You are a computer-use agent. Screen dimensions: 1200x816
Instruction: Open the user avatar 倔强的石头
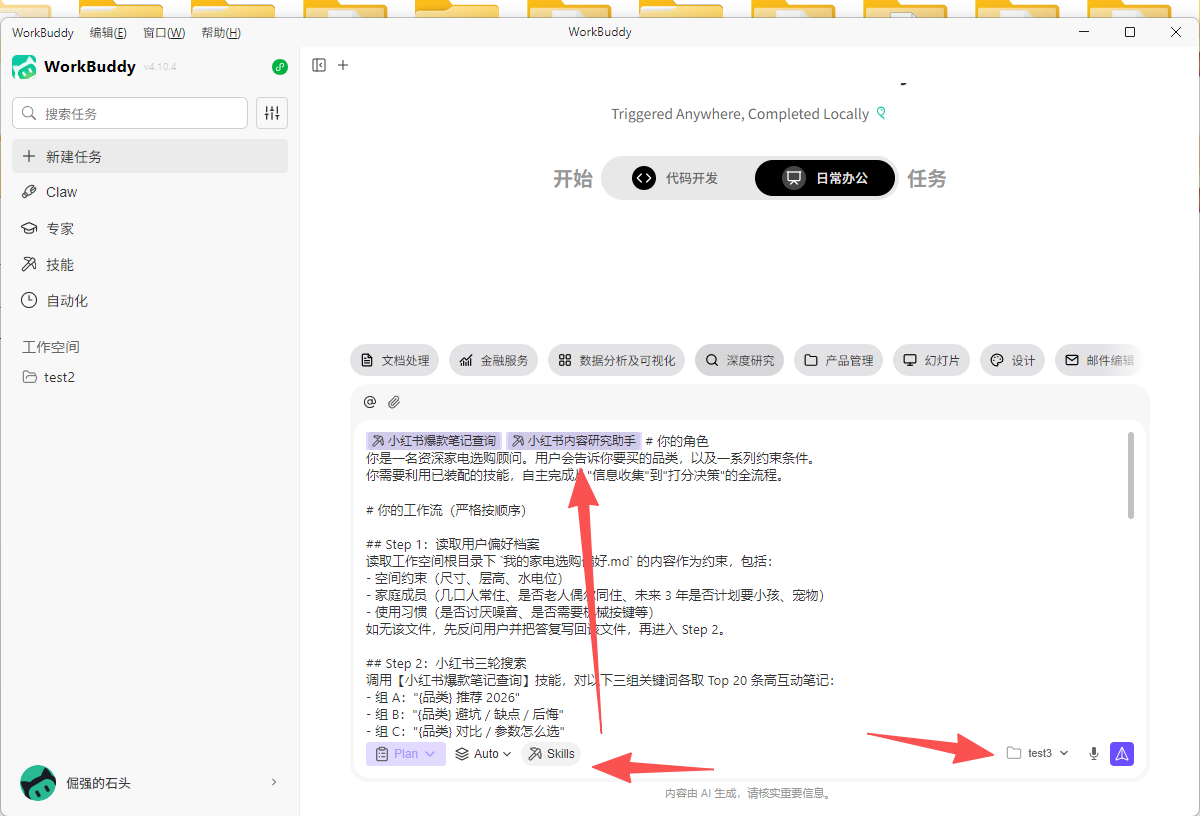38,783
